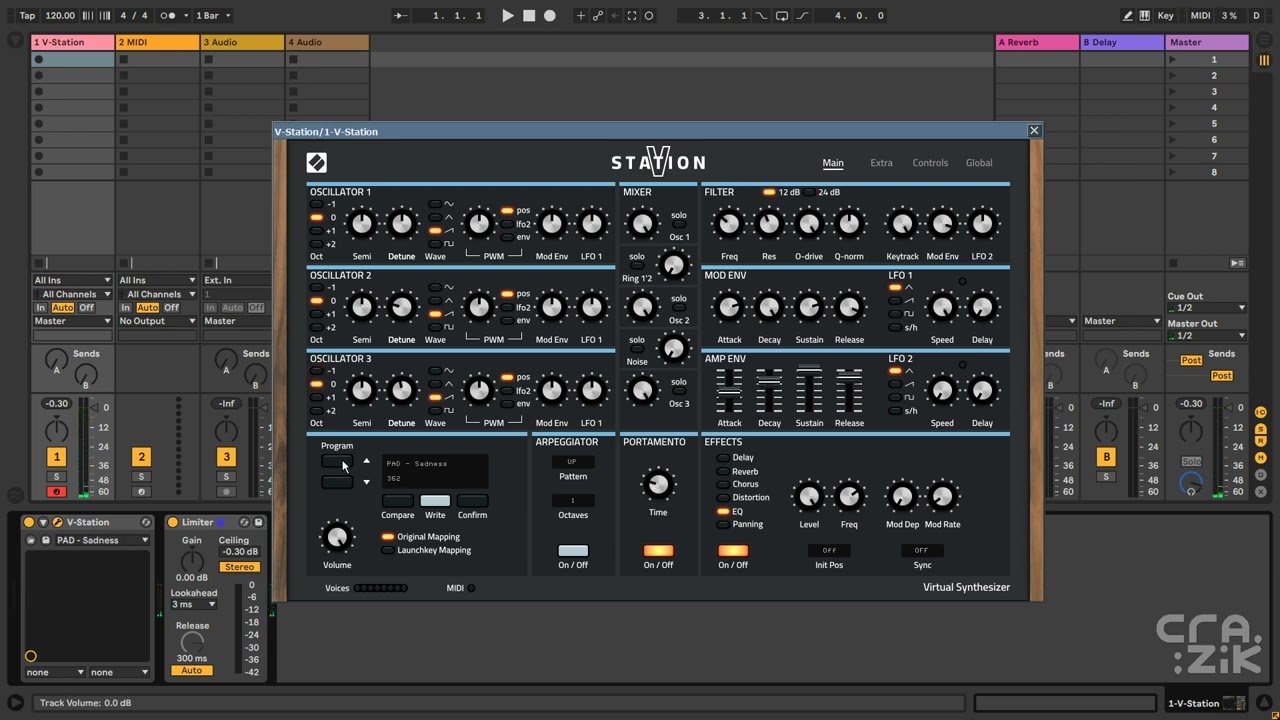
Task: Click the Stop button in transport
Action: (529, 15)
